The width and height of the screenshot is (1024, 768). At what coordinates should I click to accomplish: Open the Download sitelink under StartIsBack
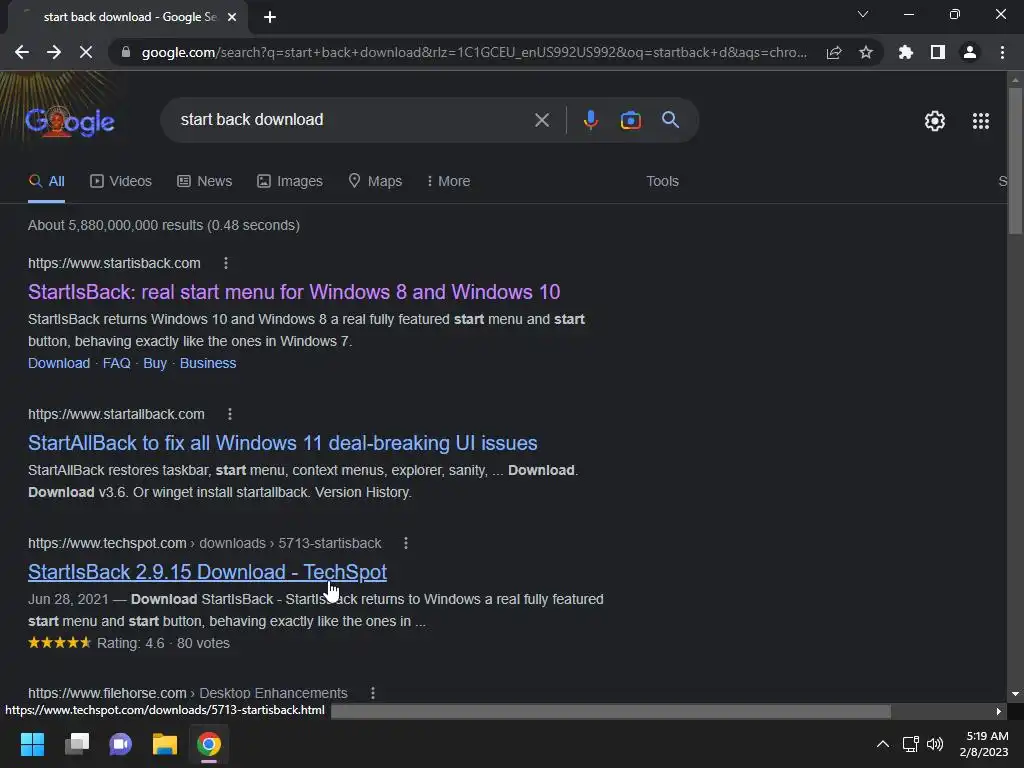59,363
